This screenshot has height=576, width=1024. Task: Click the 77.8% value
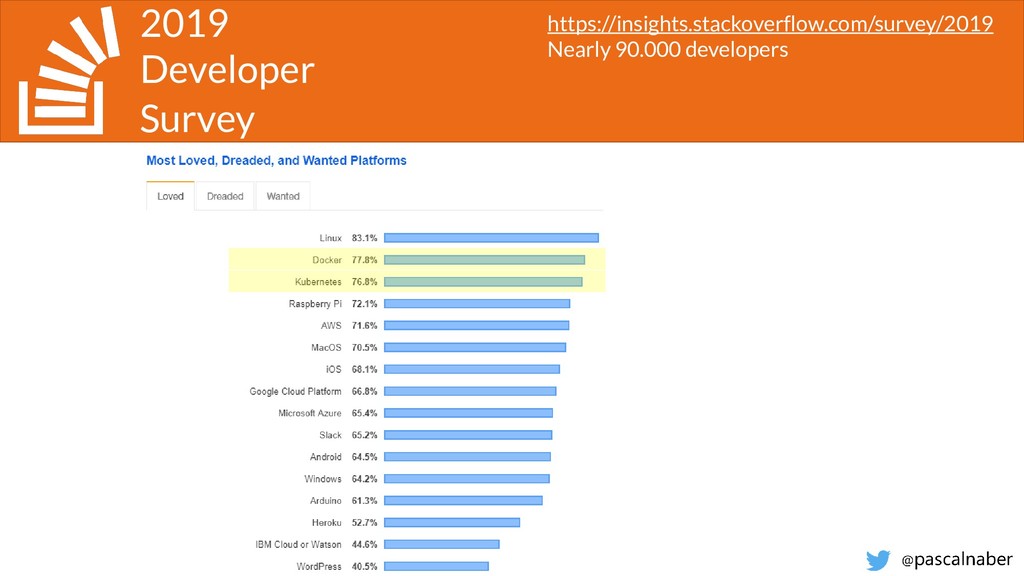coord(364,260)
